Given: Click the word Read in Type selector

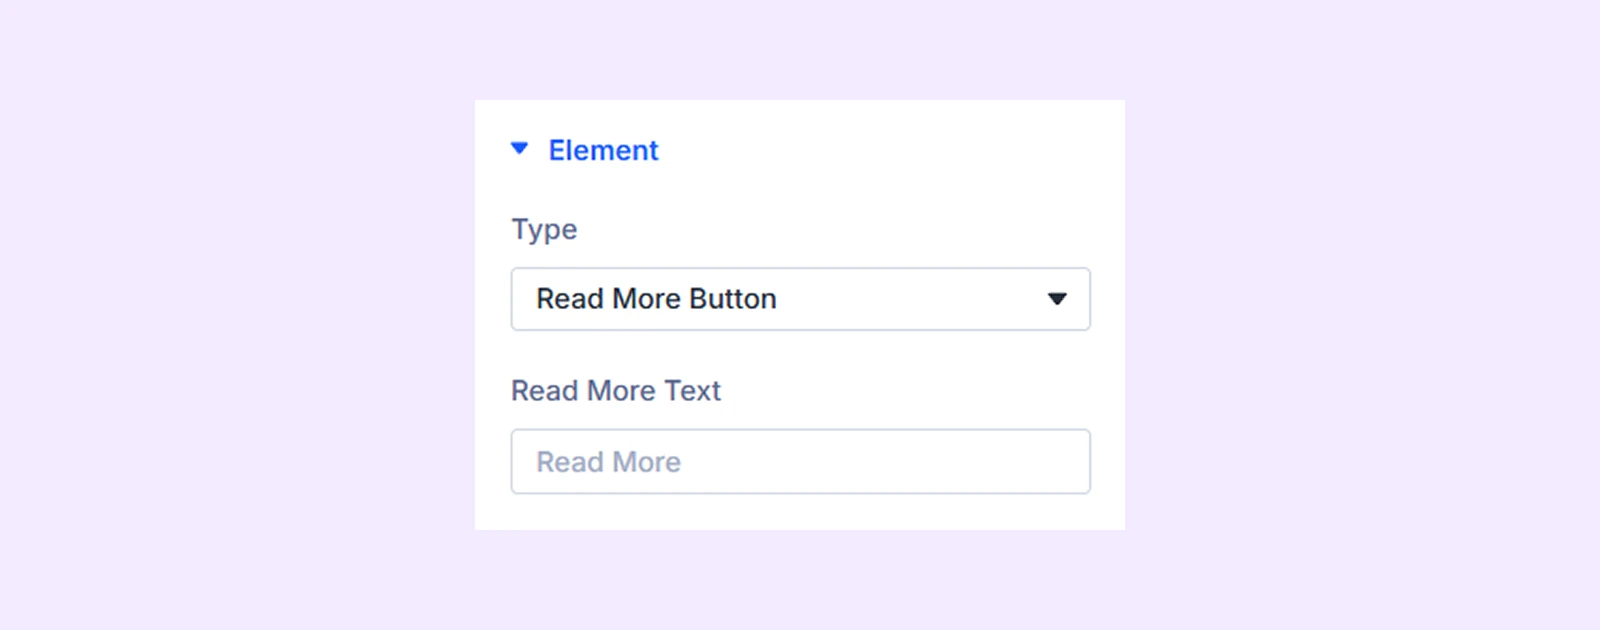Looking at the screenshot, I should point(569,299).
